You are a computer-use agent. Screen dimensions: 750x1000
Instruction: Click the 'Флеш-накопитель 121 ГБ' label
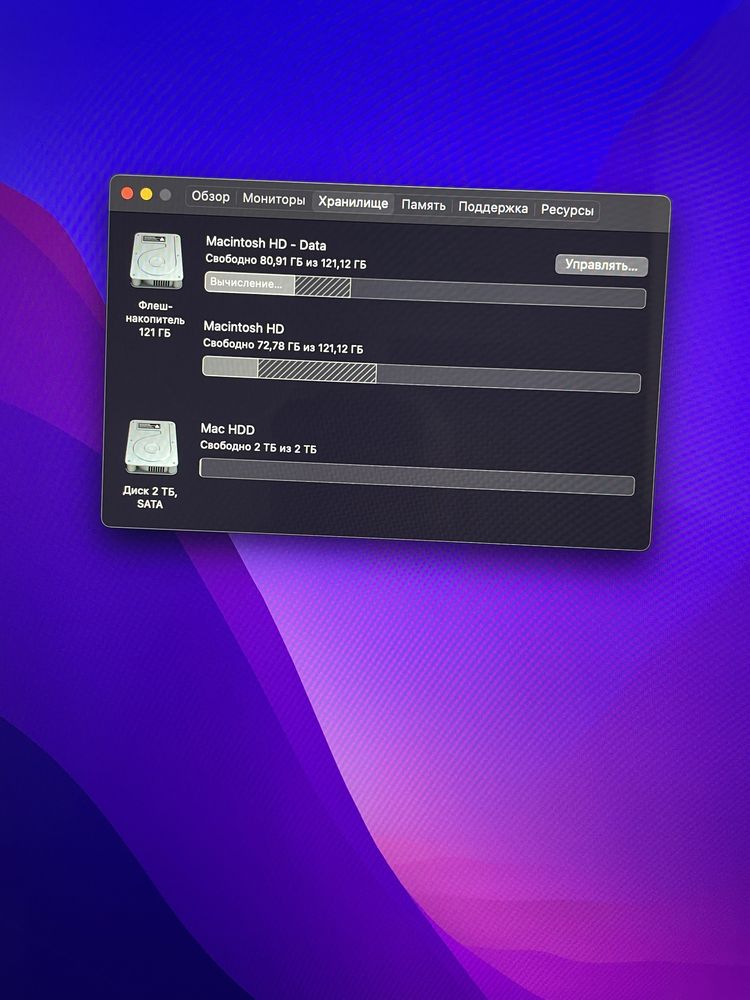pos(155,319)
